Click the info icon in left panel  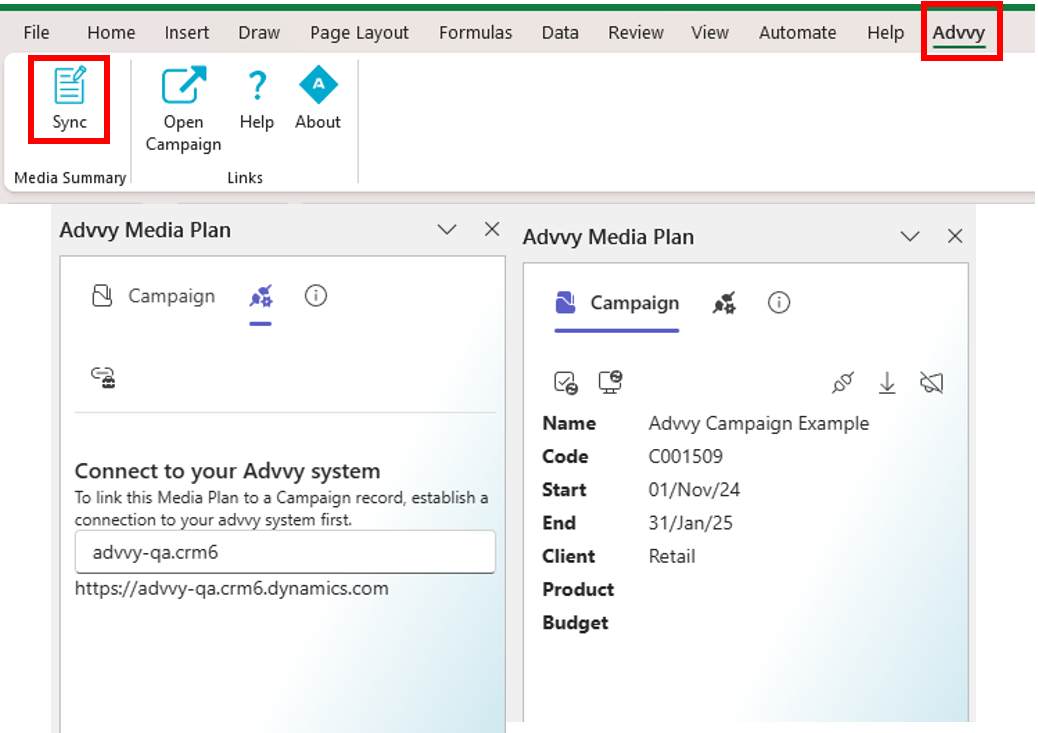tap(316, 296)
